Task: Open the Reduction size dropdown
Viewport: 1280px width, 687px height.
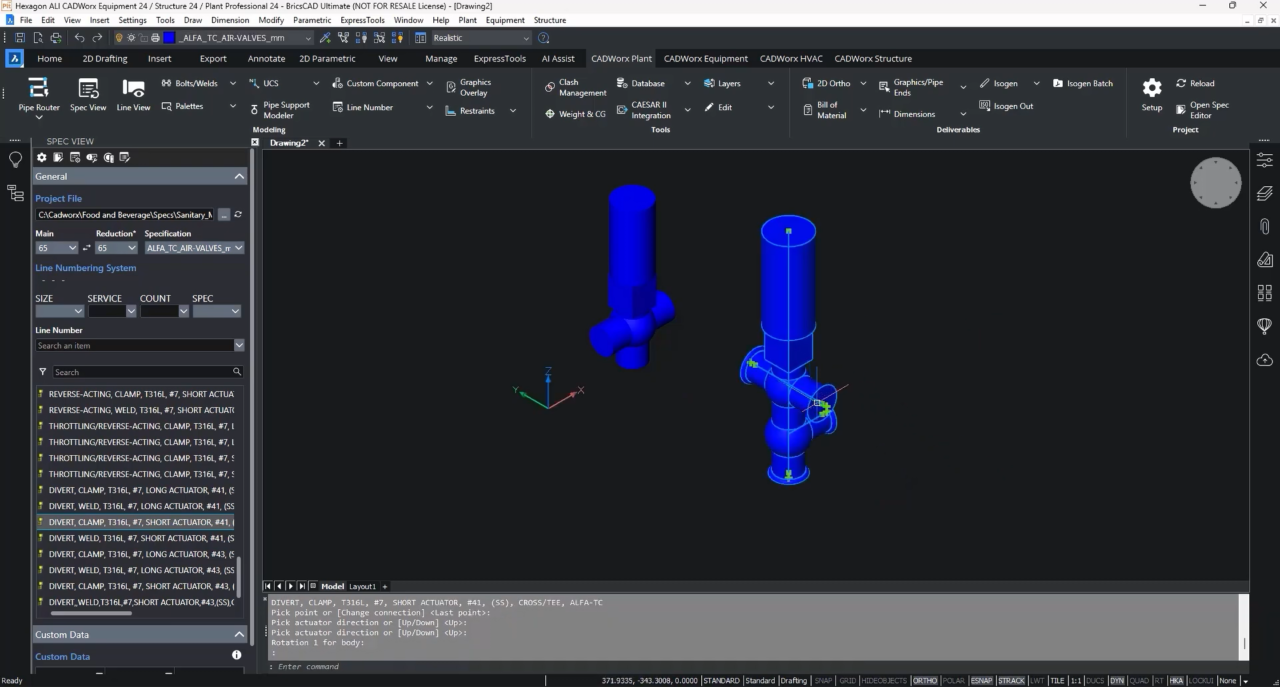Action: (116, 248)
